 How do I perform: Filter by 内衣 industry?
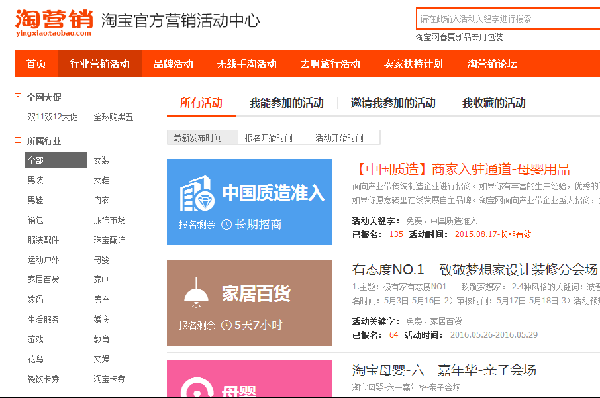[x=101, y=200]
